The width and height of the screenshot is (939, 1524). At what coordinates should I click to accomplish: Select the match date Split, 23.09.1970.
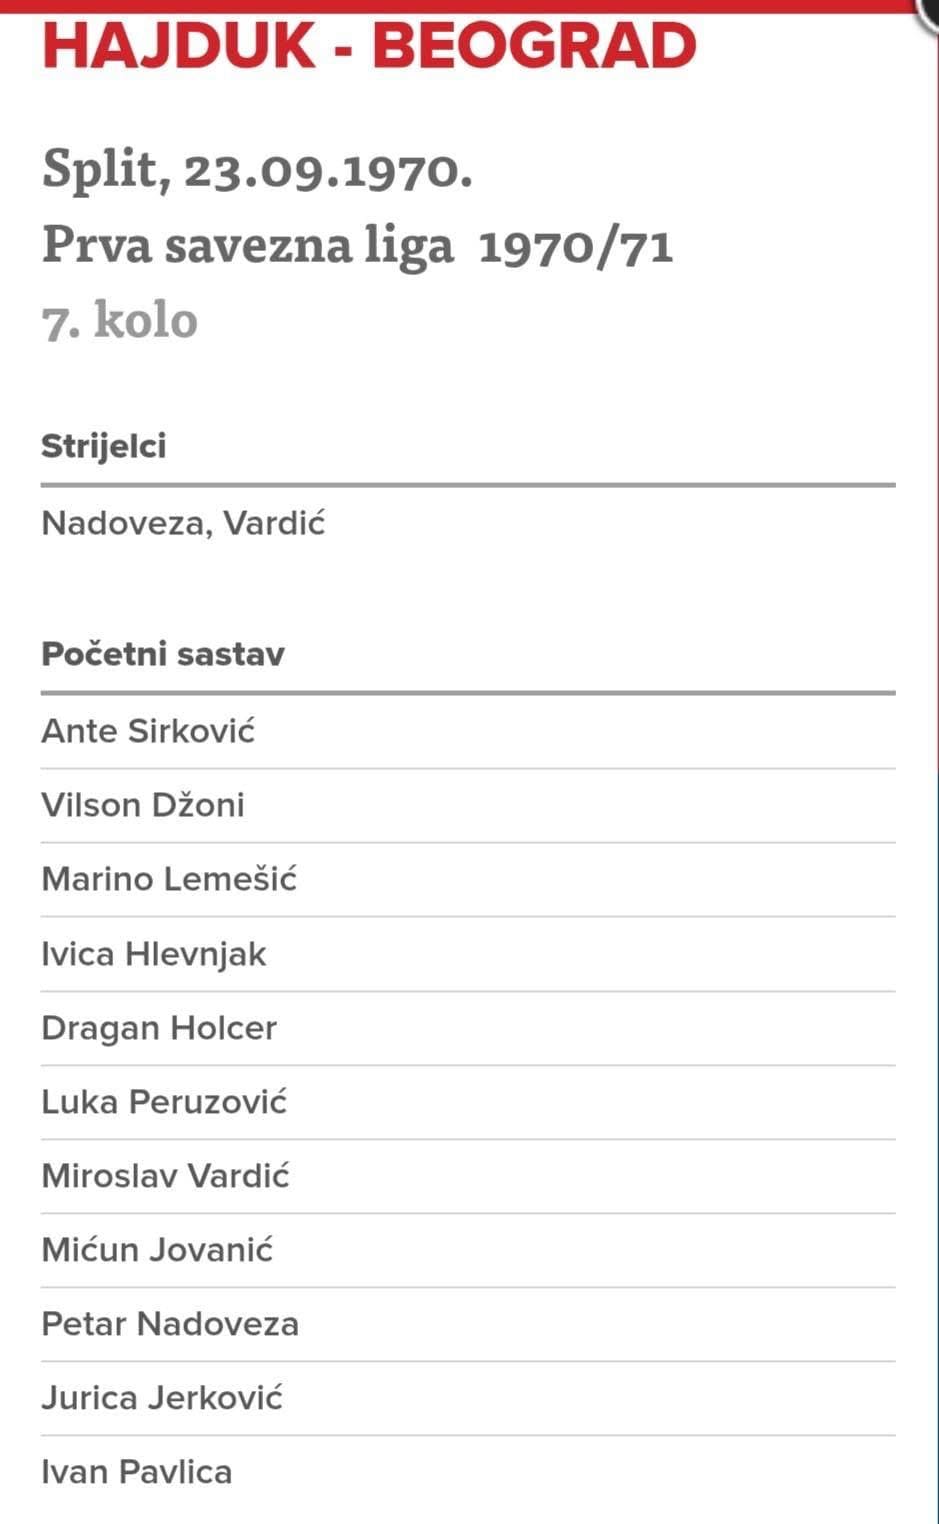(x=257, y=170)
